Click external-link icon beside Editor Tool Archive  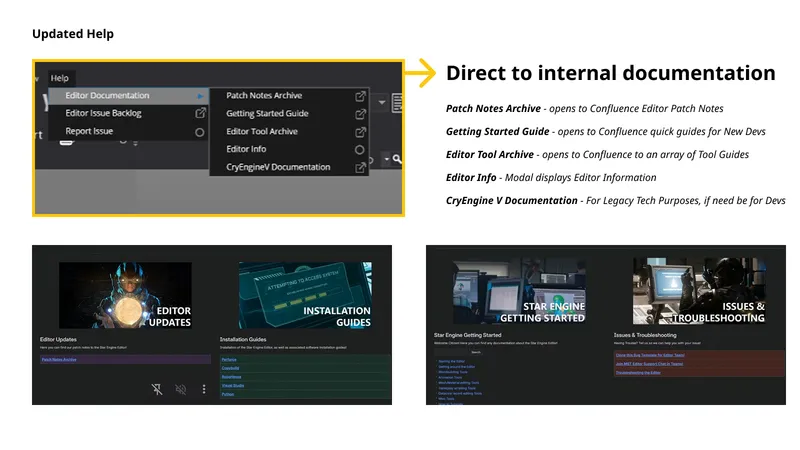(360, 132)
